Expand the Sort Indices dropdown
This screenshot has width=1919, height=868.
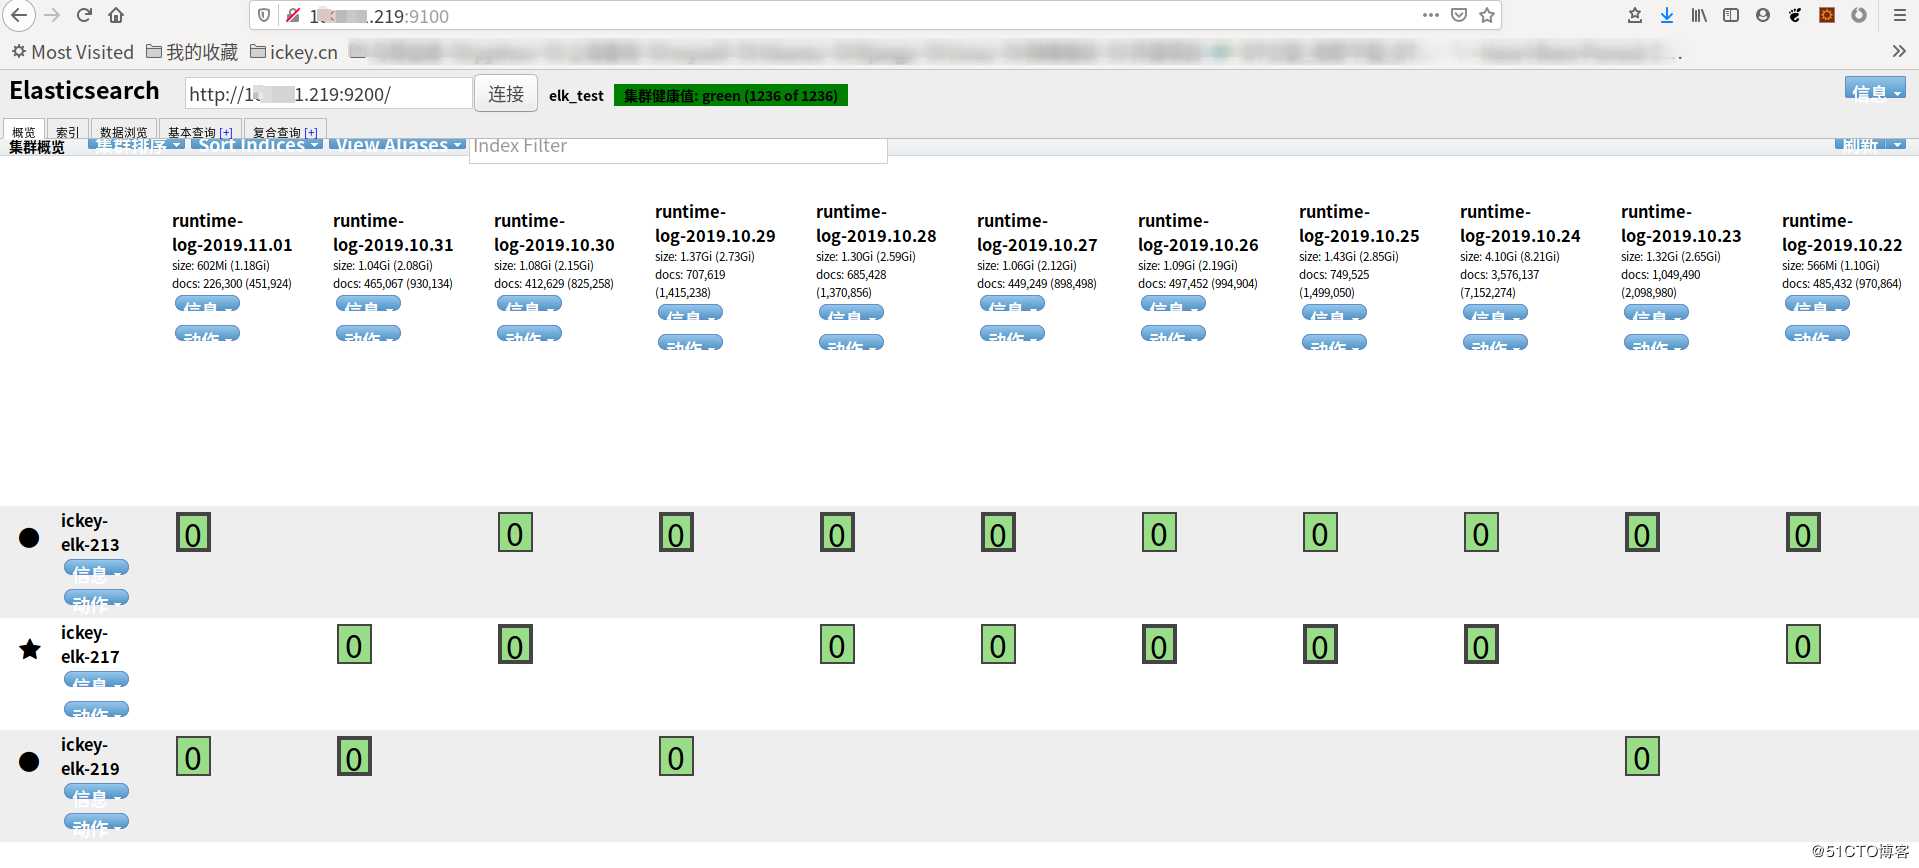(257, 144)
